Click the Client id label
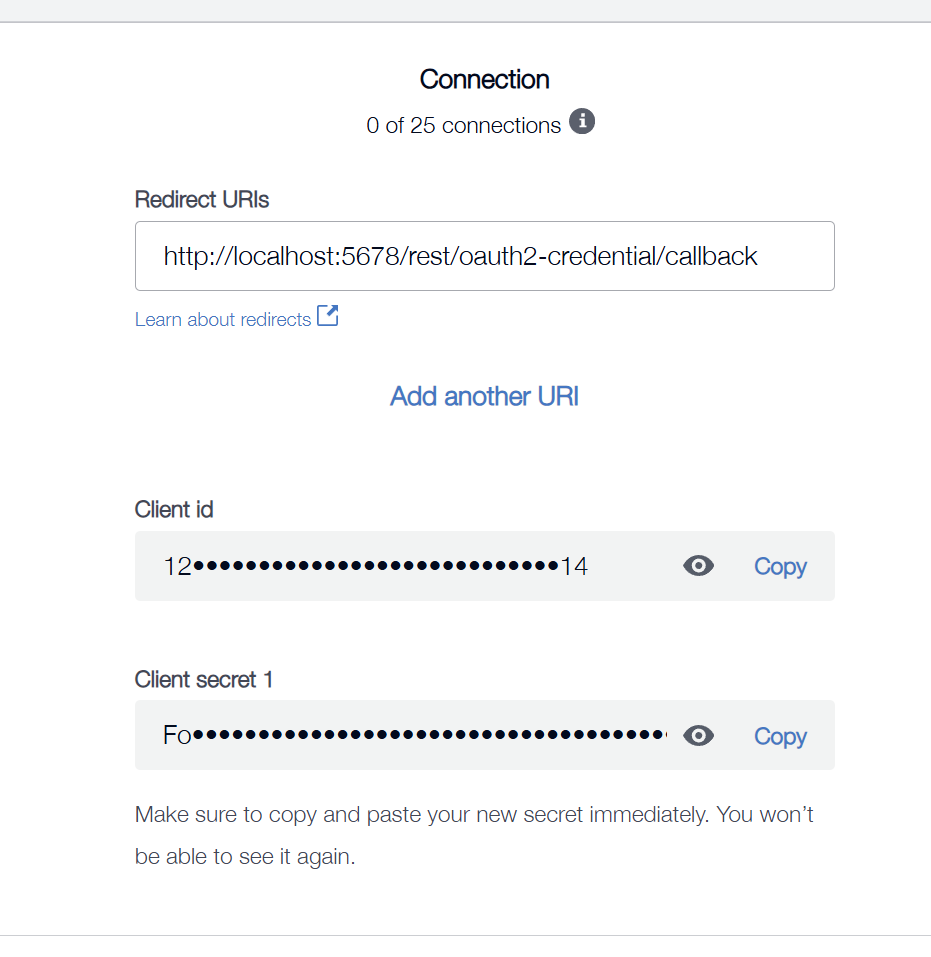Viewport: 931px width, 957px height. [174, 509]
